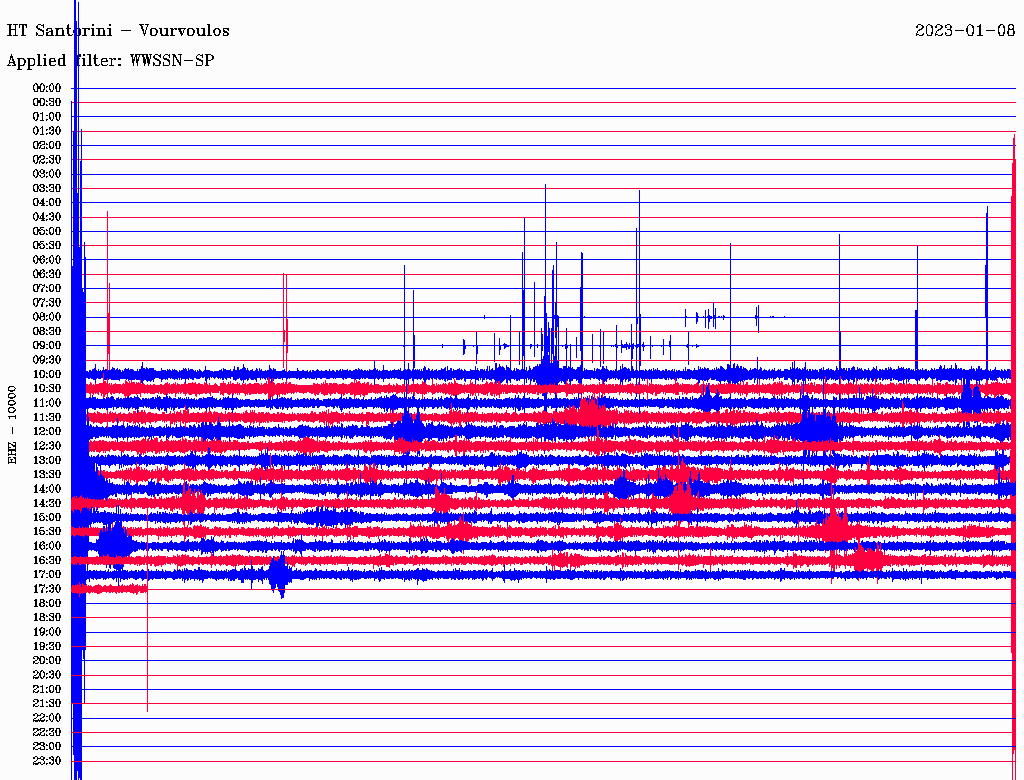Select the 23:30 time label
Viewport: 1024px width, 780px height.
pyautogui.click(x=47, y=761)
